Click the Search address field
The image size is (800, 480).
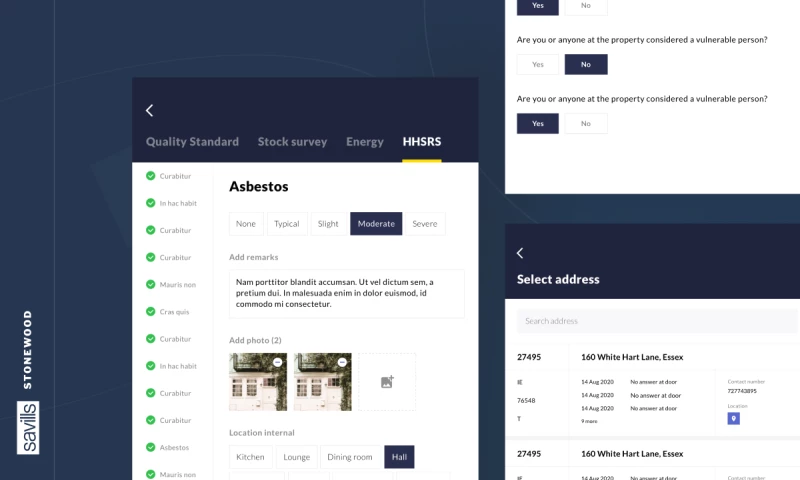pyautogui.click(x=657, y=321)
